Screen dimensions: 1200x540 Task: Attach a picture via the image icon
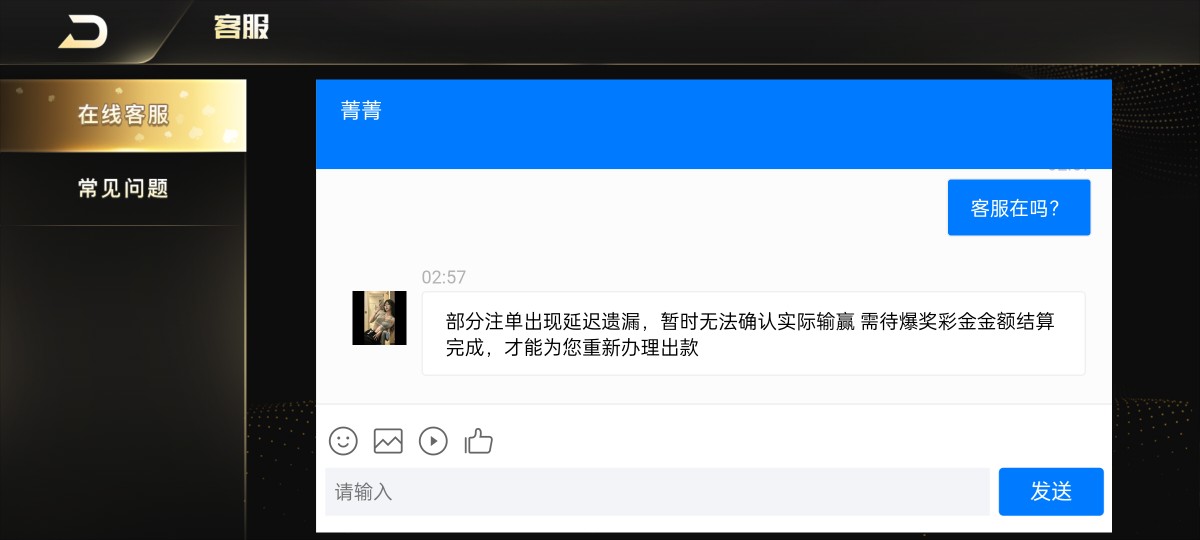[x=388, y=440]
